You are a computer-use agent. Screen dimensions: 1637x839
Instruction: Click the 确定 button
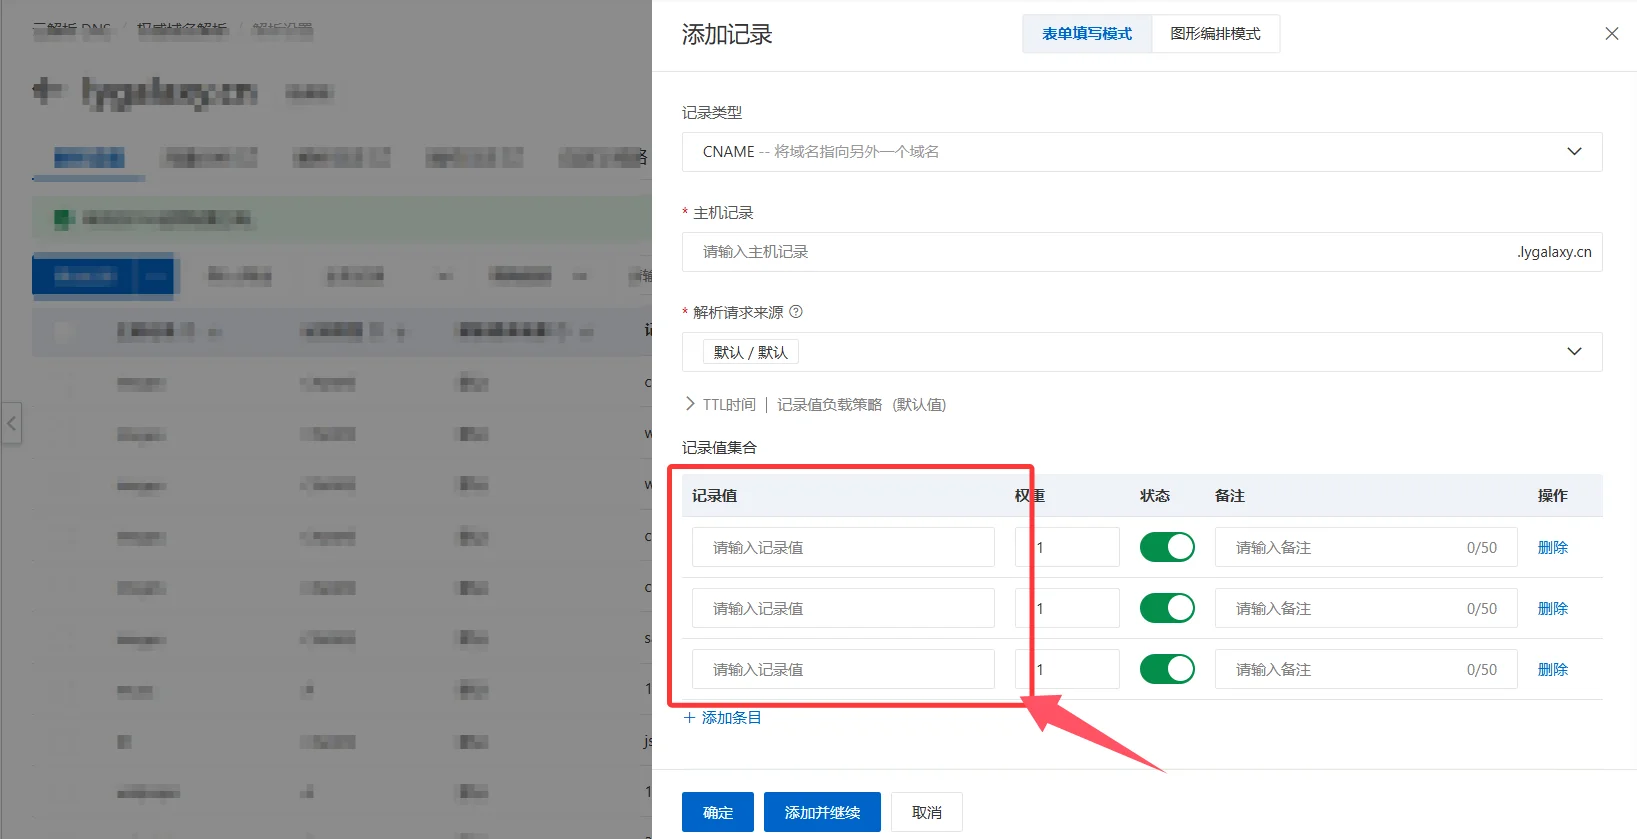(718, 812)
